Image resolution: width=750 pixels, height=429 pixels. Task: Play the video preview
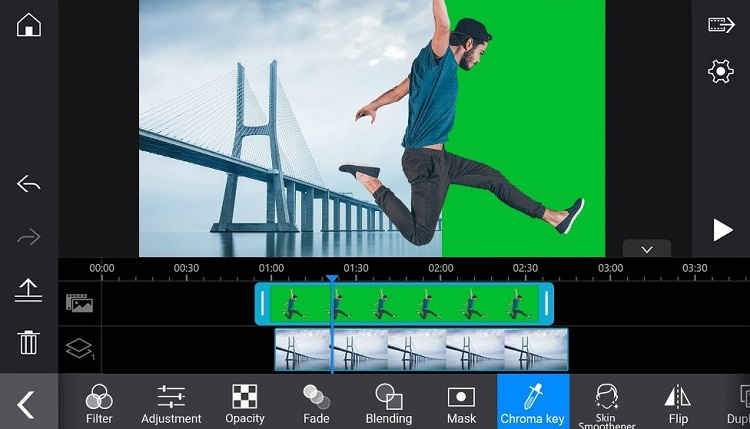pos(722,231)
